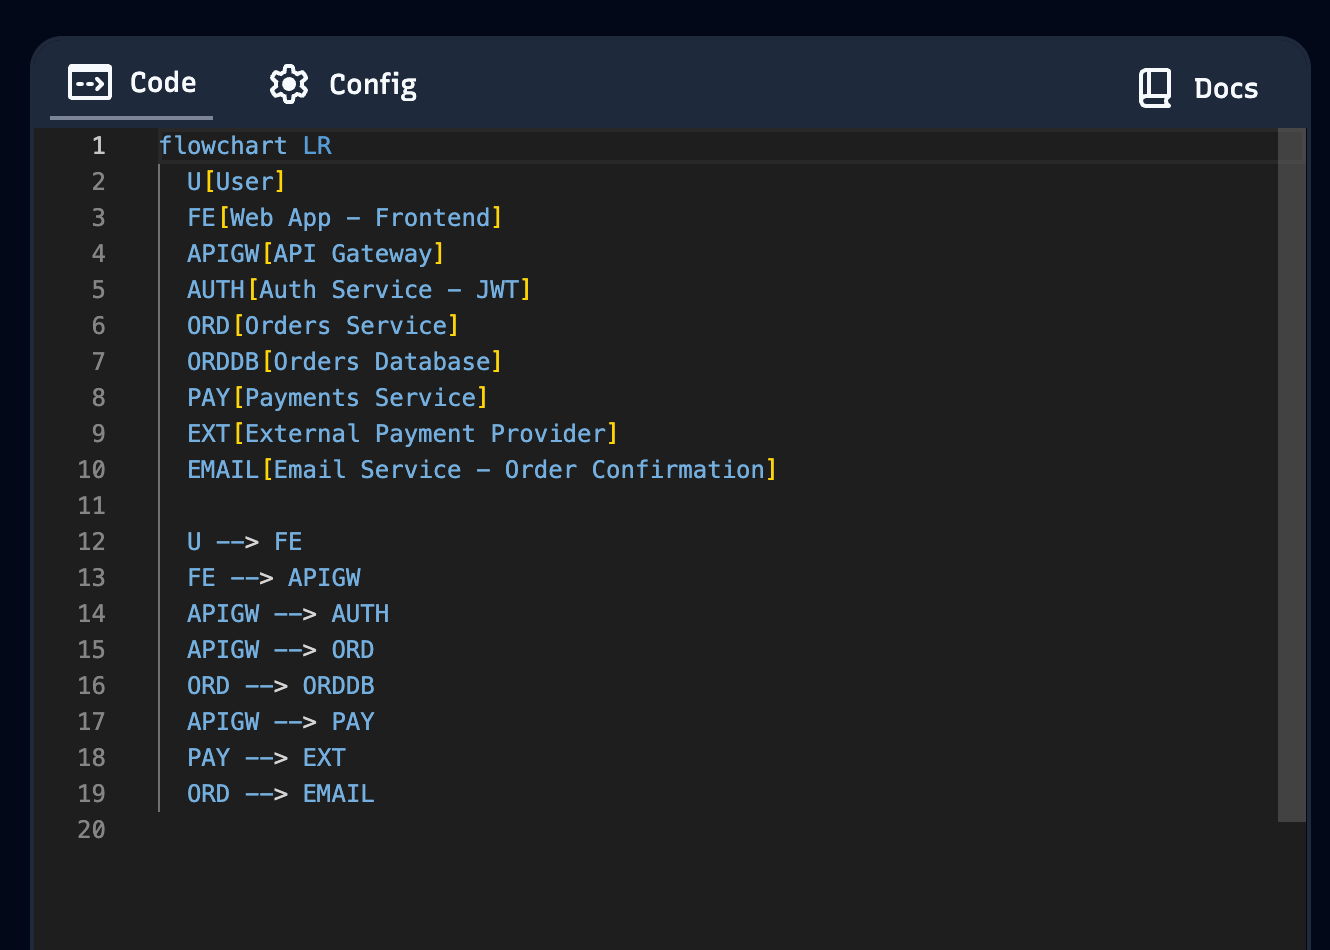Viewport: 1330px width, 950px height.
Task: Click the EXT[External Payment Provider] line
Action: (x=401, y=433)
